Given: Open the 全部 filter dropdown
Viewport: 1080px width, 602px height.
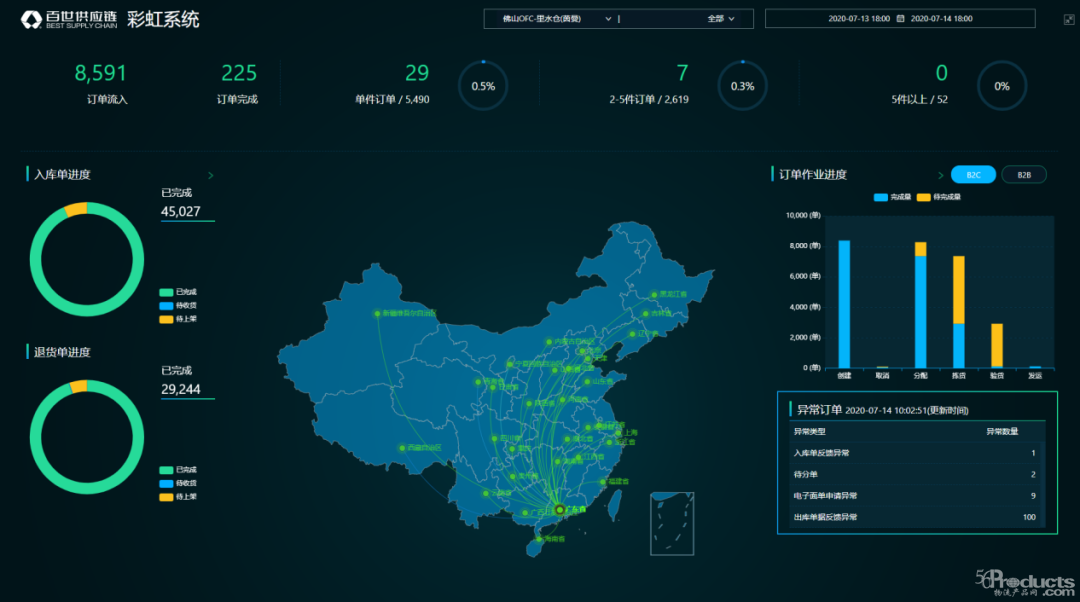Looking at the screenshot, I should [723, 18].
